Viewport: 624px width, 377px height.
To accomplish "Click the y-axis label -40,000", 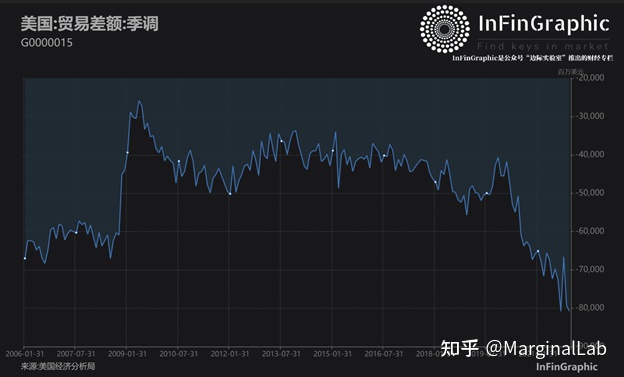I will (590, 154).
